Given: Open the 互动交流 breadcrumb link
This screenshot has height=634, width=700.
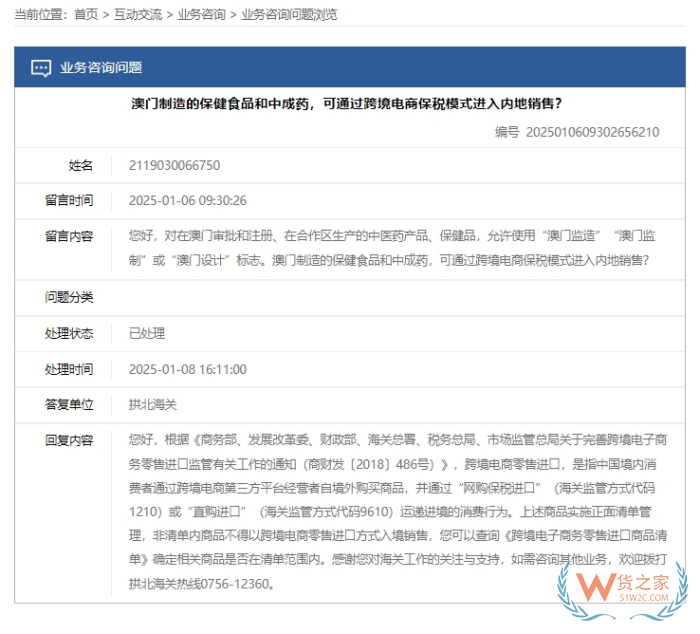Looking at the screenshot, I should (138, 14).
